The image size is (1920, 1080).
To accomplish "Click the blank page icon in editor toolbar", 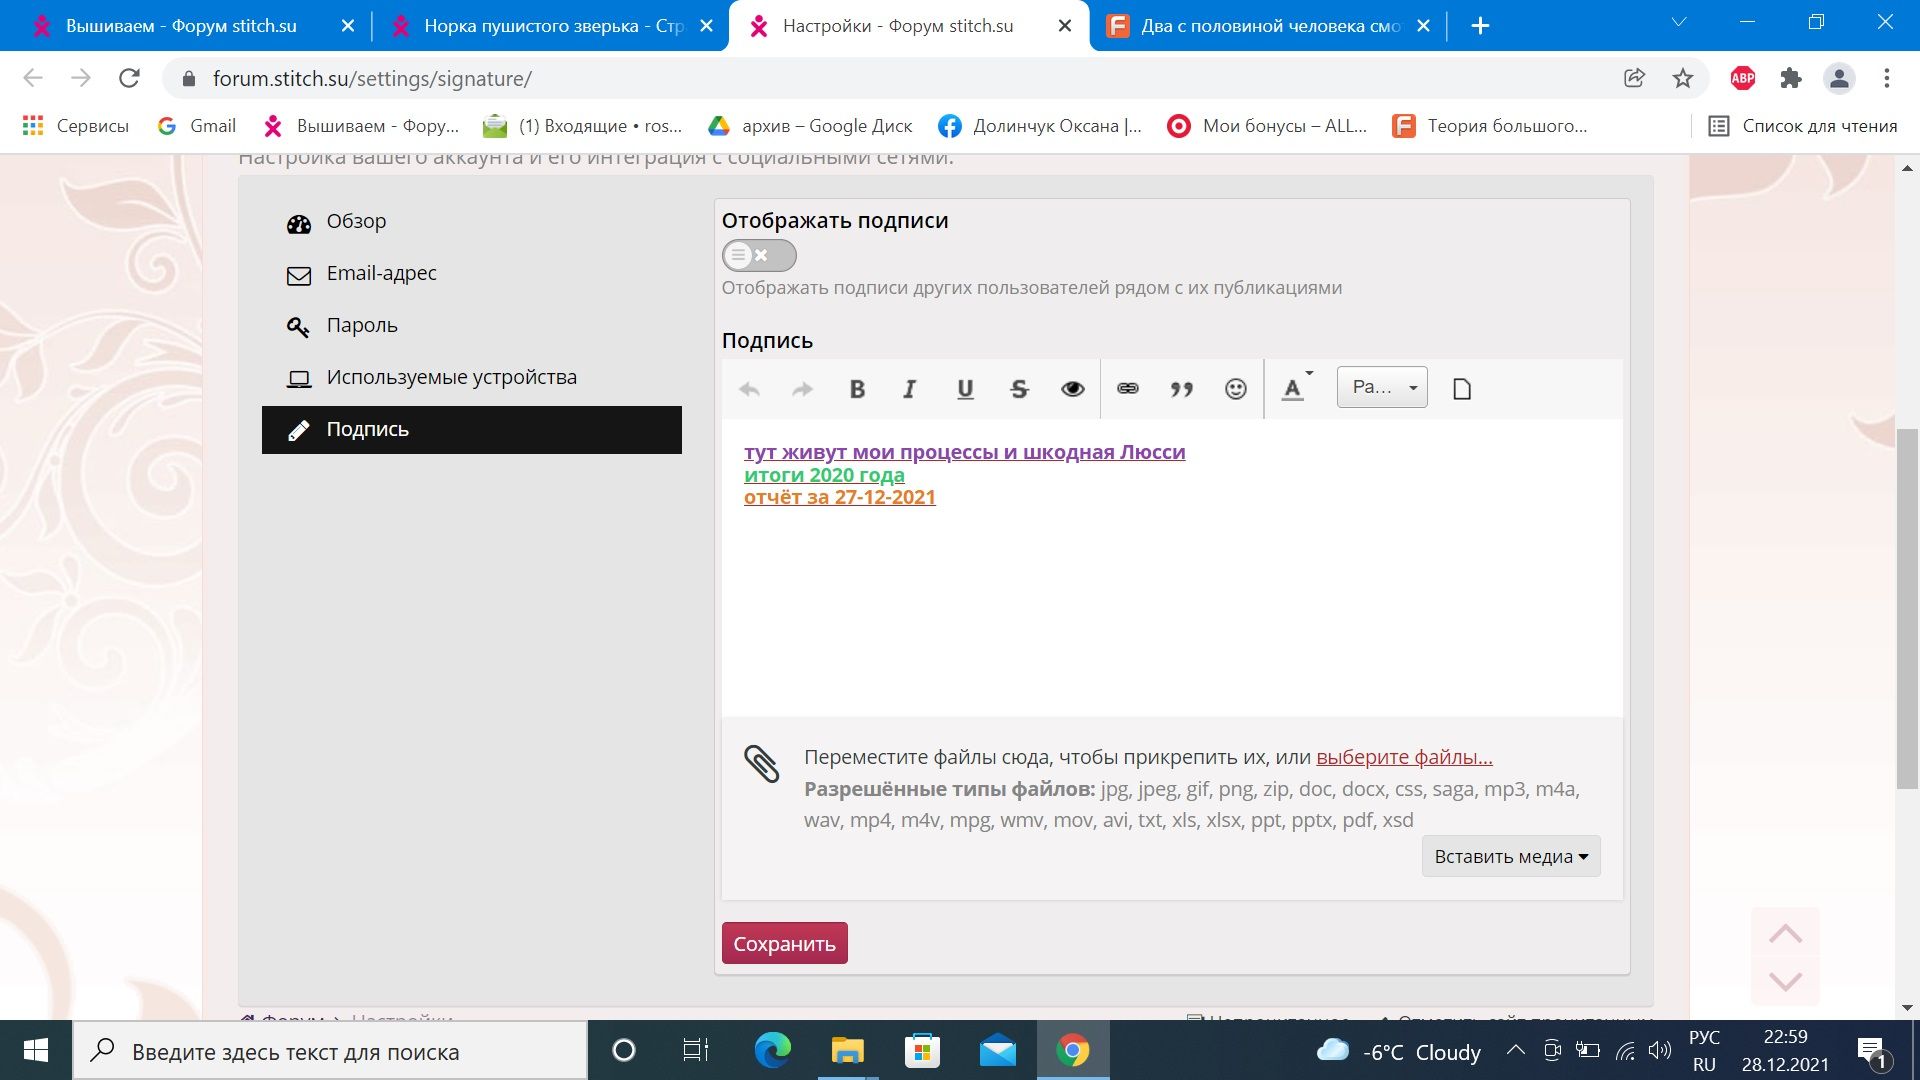I will point(1462,389).
